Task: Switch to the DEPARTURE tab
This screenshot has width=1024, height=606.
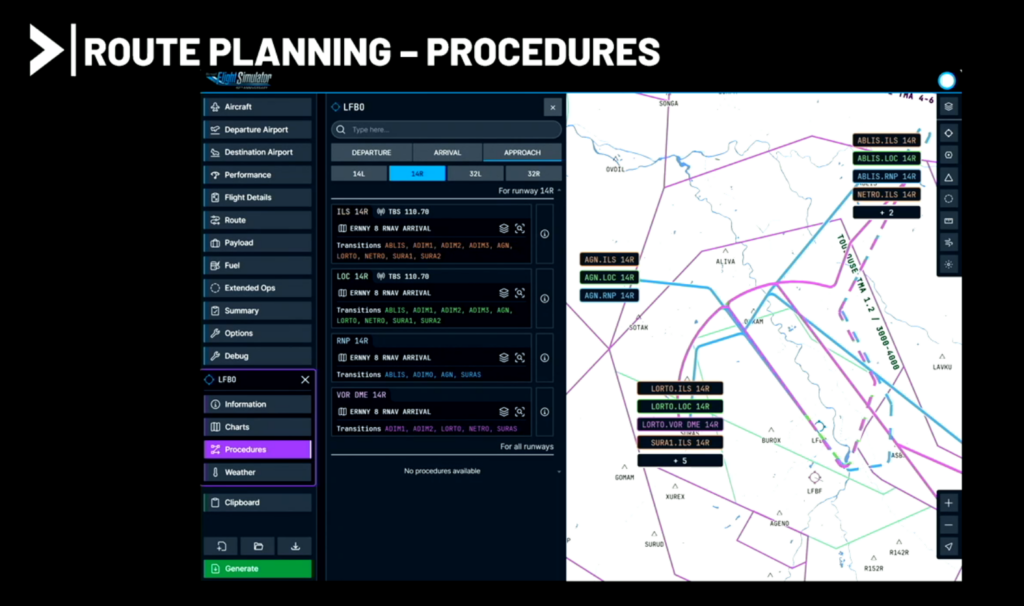Action: 370,153
